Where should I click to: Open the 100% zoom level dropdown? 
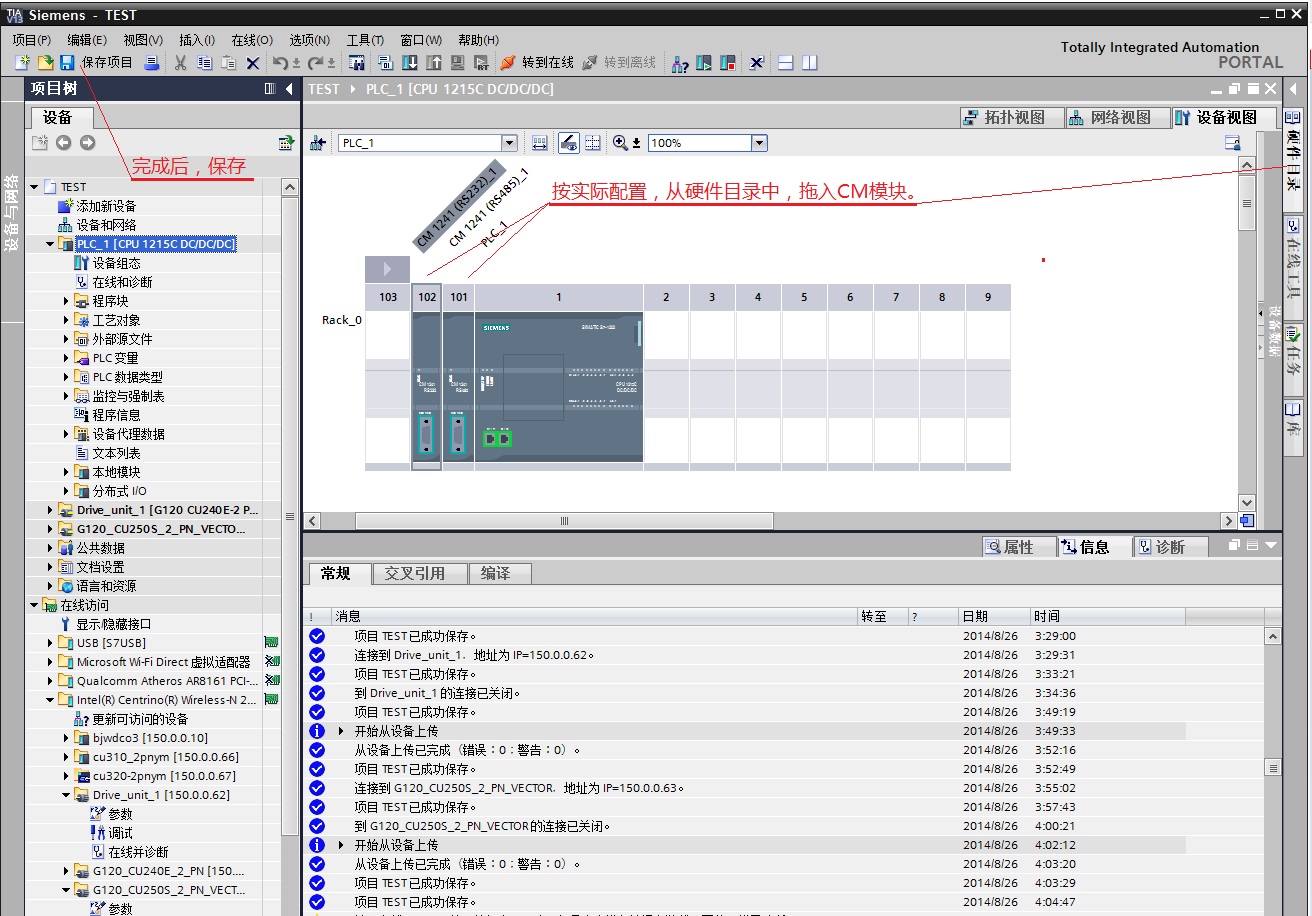tap(759, 143)
